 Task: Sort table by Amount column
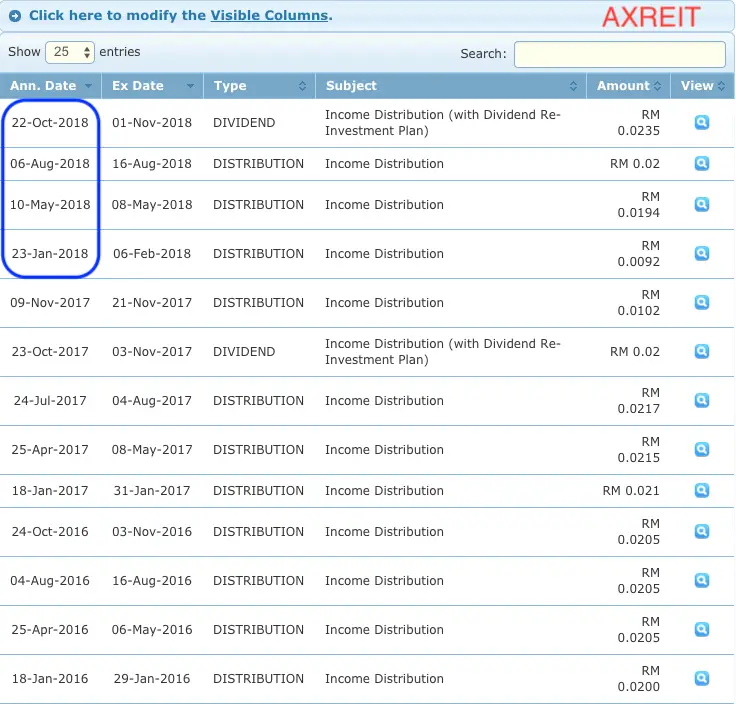click(x=629, y=86)
